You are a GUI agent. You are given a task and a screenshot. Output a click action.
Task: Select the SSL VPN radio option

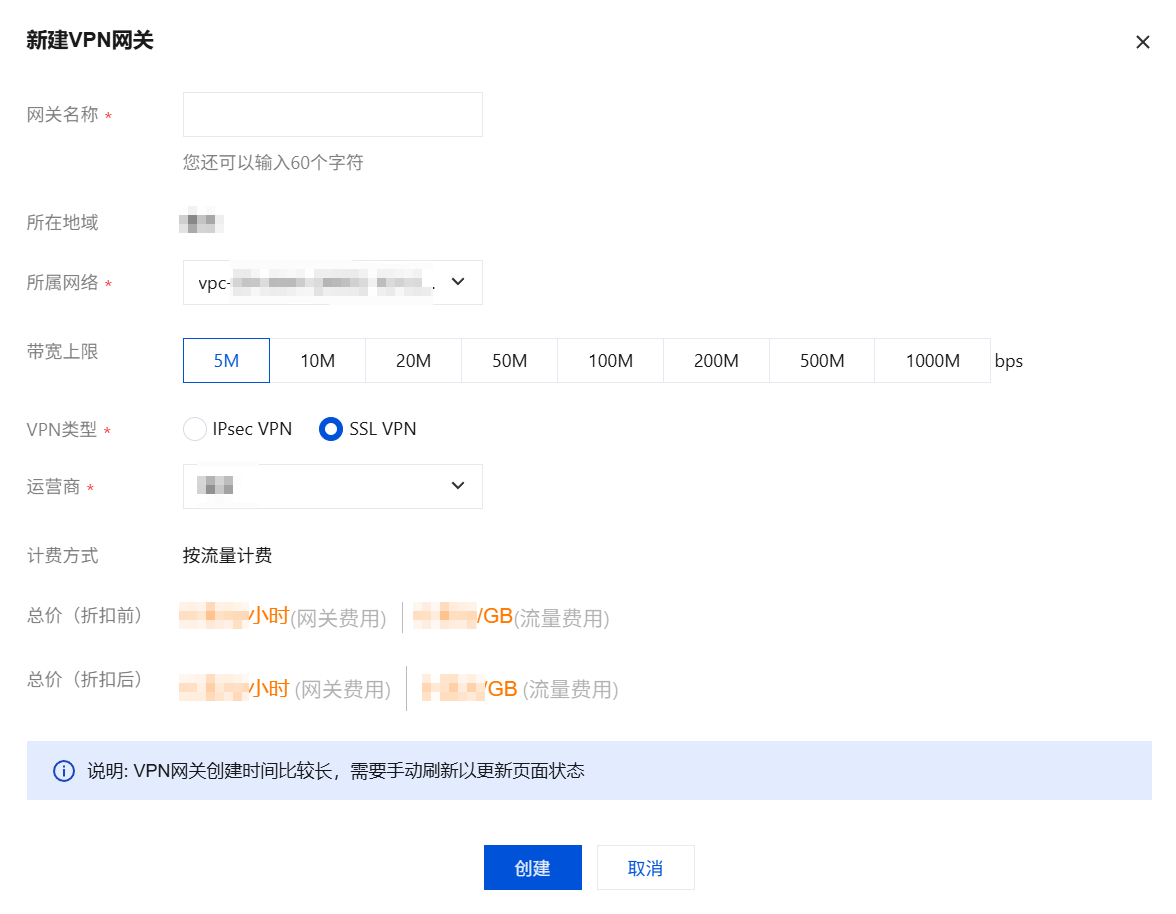[331, 429]
